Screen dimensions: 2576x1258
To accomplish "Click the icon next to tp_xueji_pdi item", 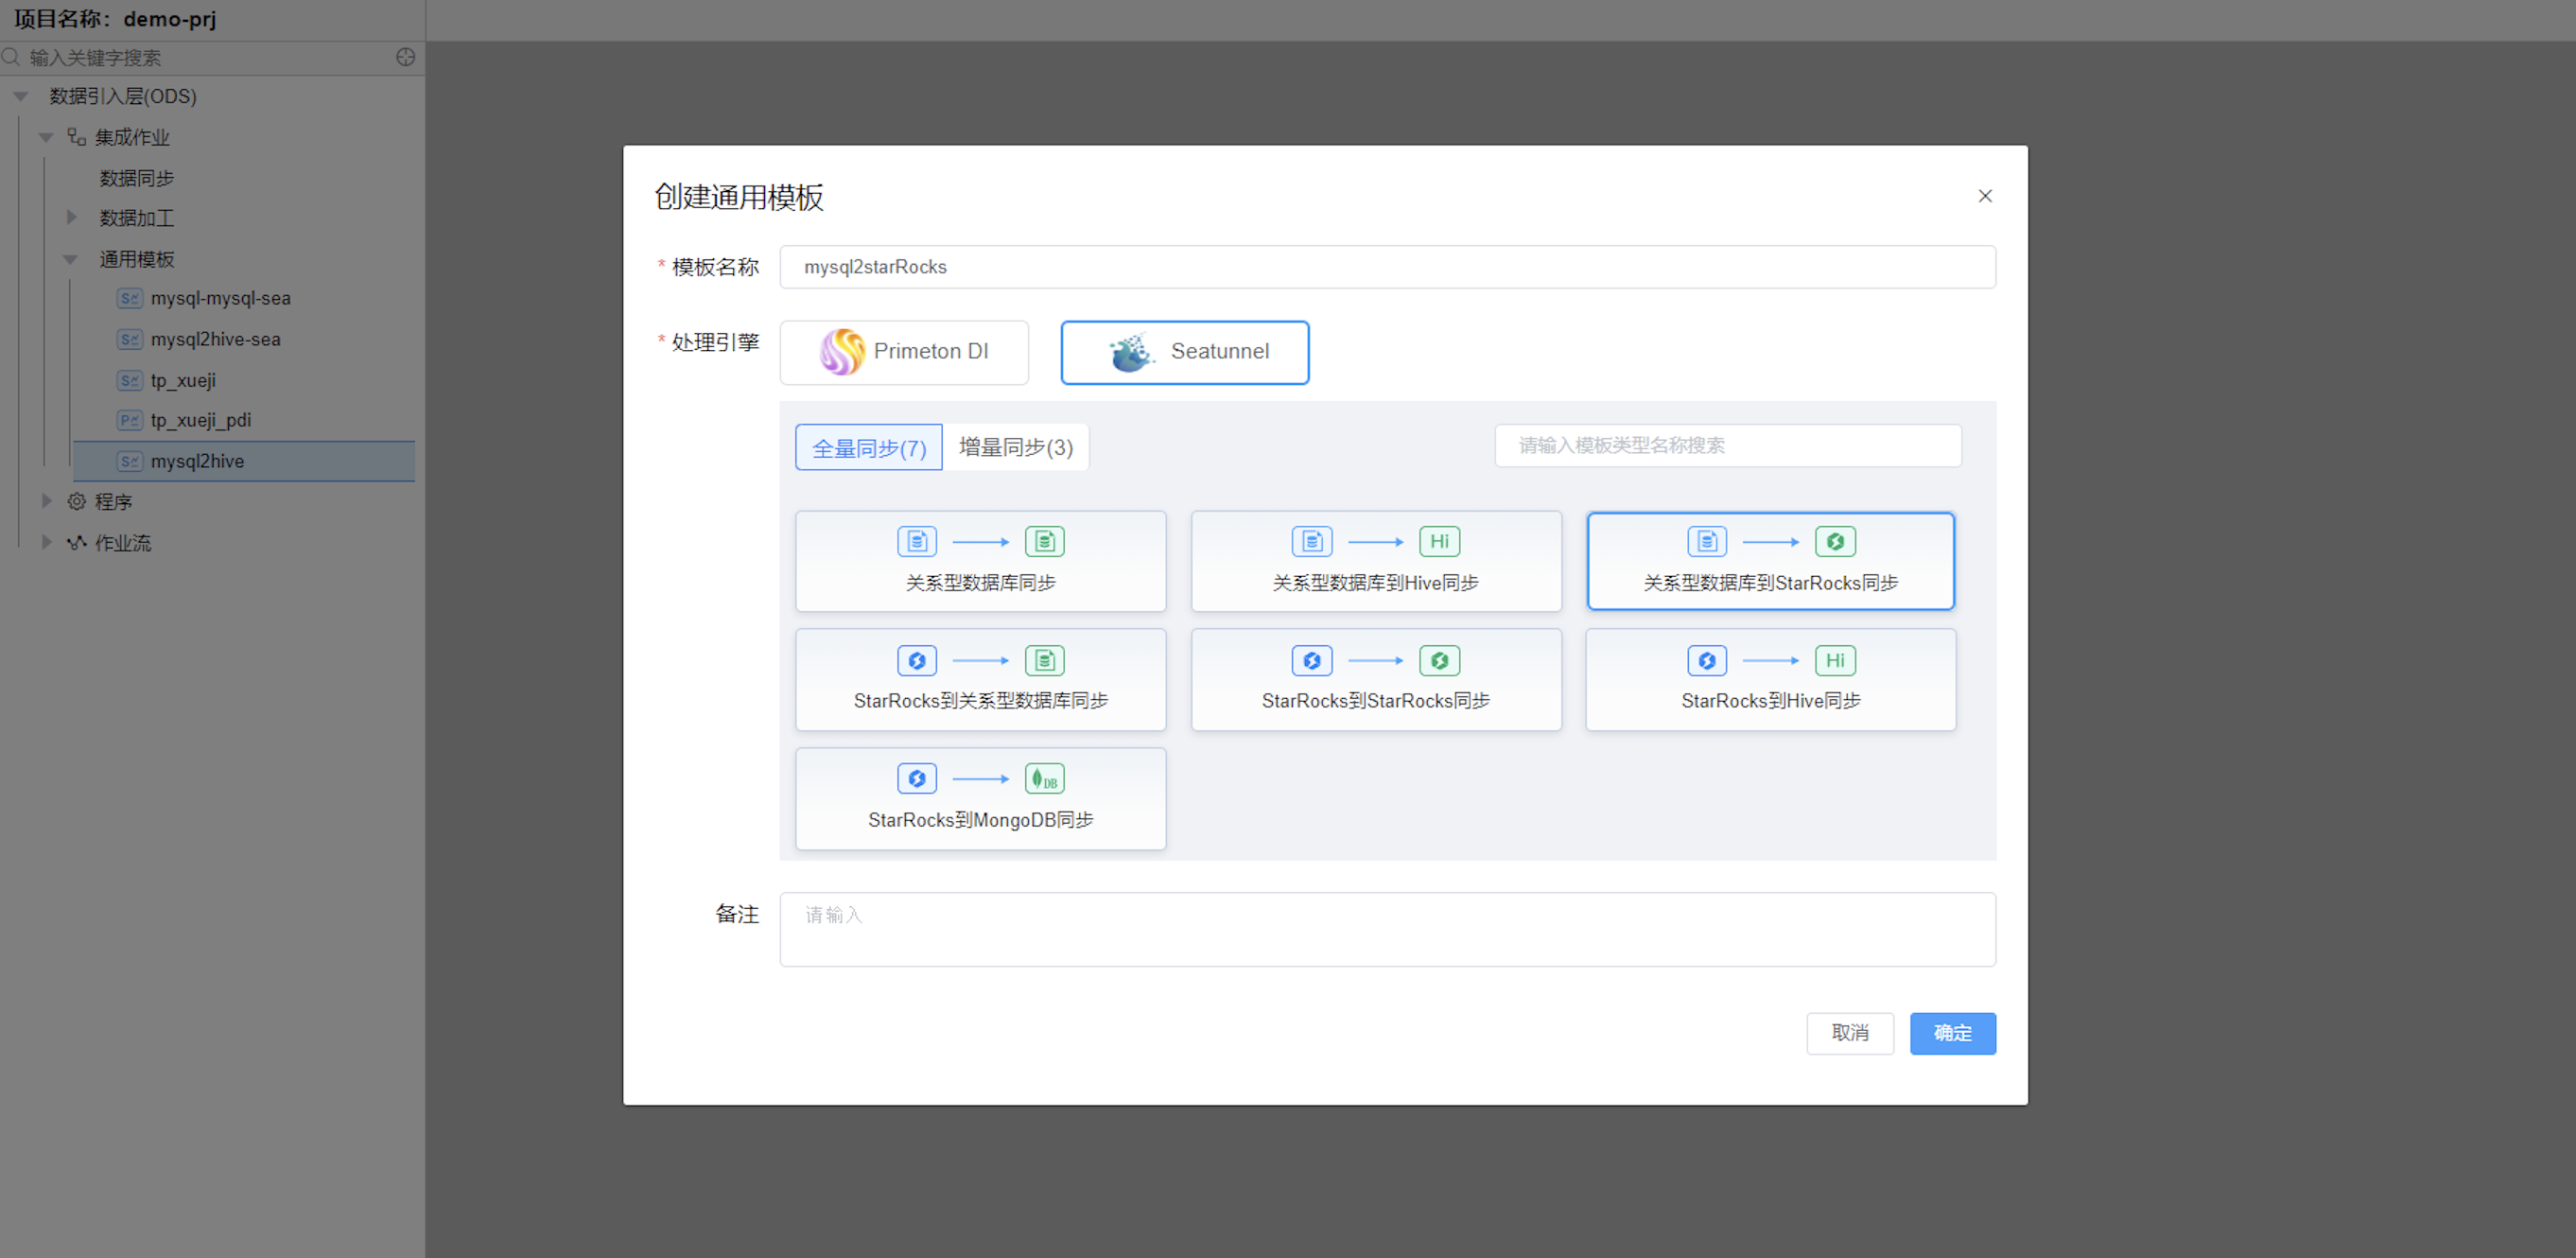I will point(129,420).
